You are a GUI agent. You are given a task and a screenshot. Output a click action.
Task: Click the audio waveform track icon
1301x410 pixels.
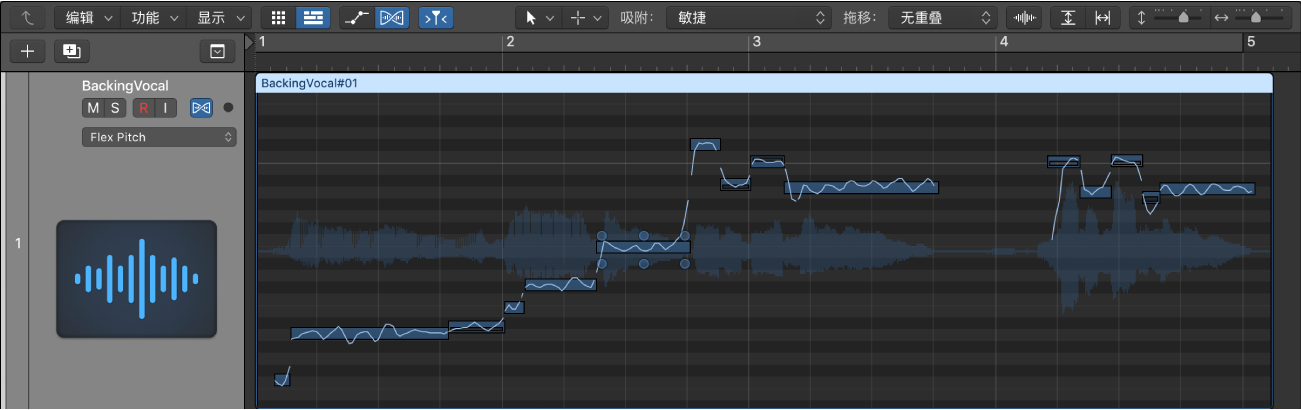click(136, 279)
